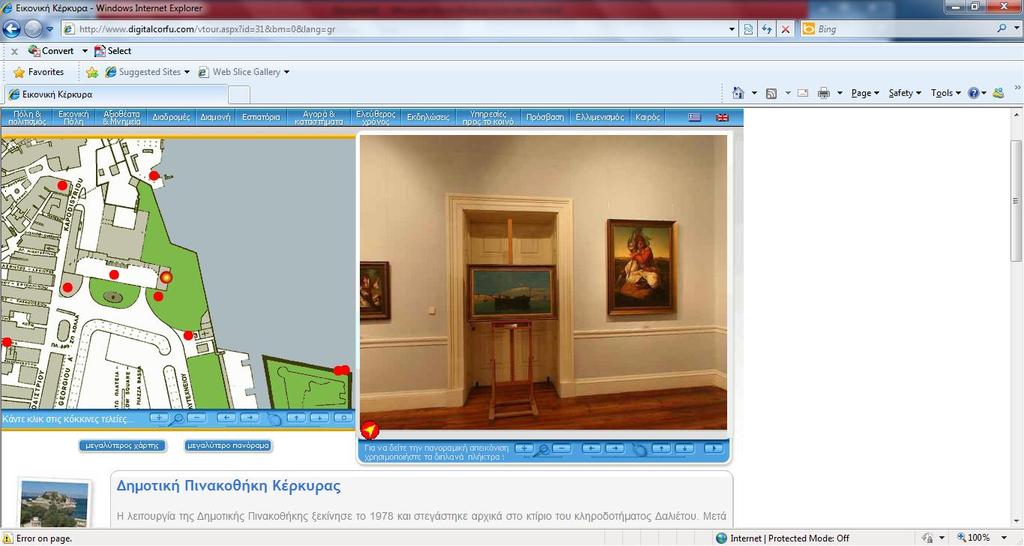Click the last panorama control button
This screenshot has width=1024, height=546.
tap(714, 449)
